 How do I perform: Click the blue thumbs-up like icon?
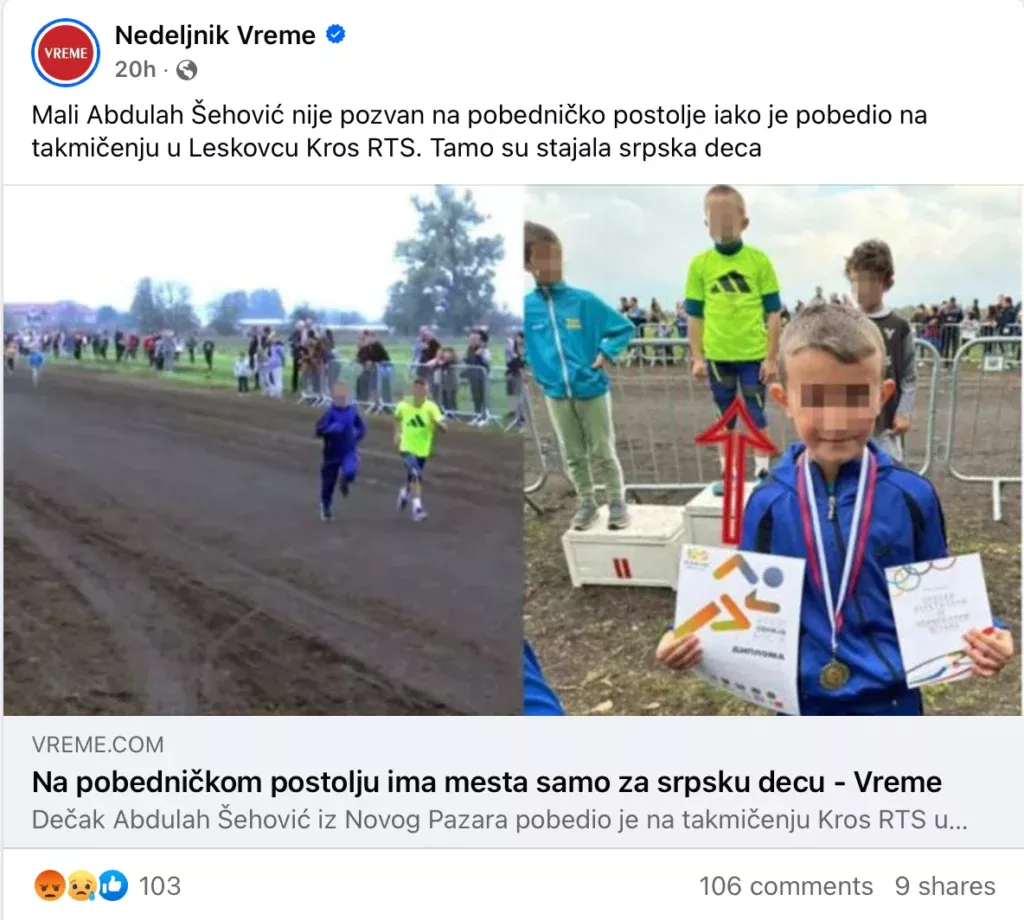pos(112,885)
